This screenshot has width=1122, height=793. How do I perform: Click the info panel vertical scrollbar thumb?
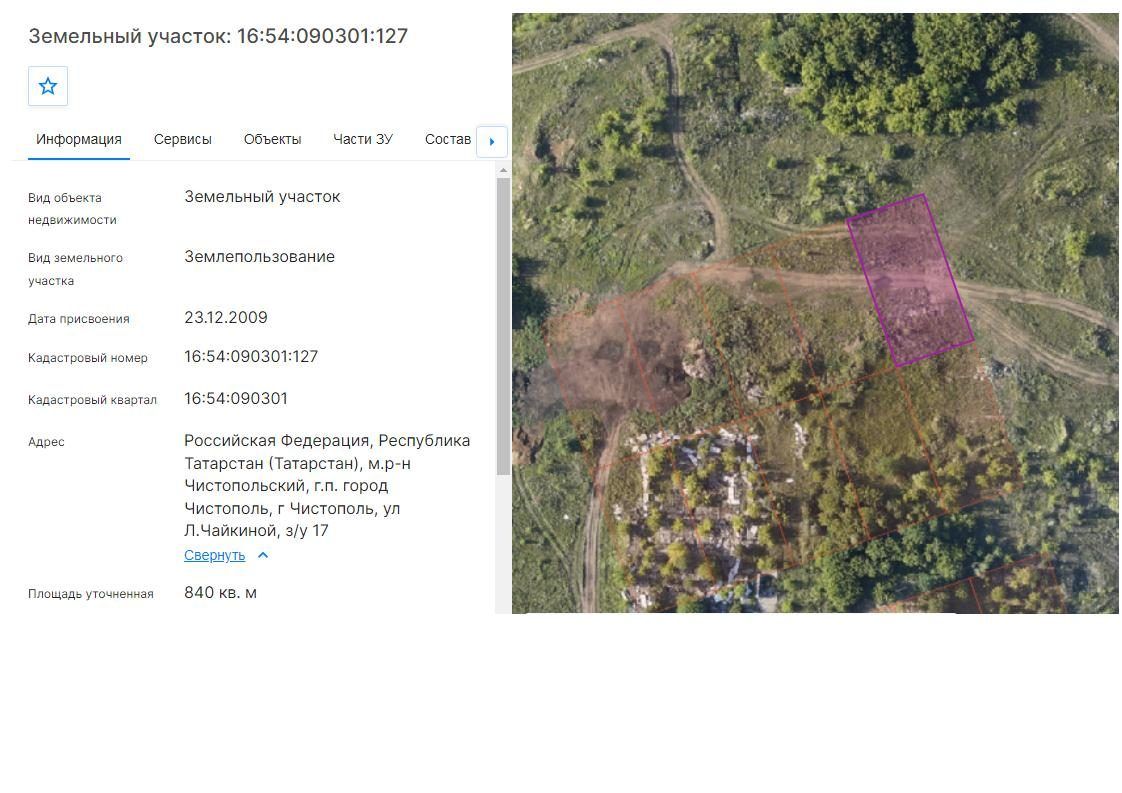(x=503, y=326)
